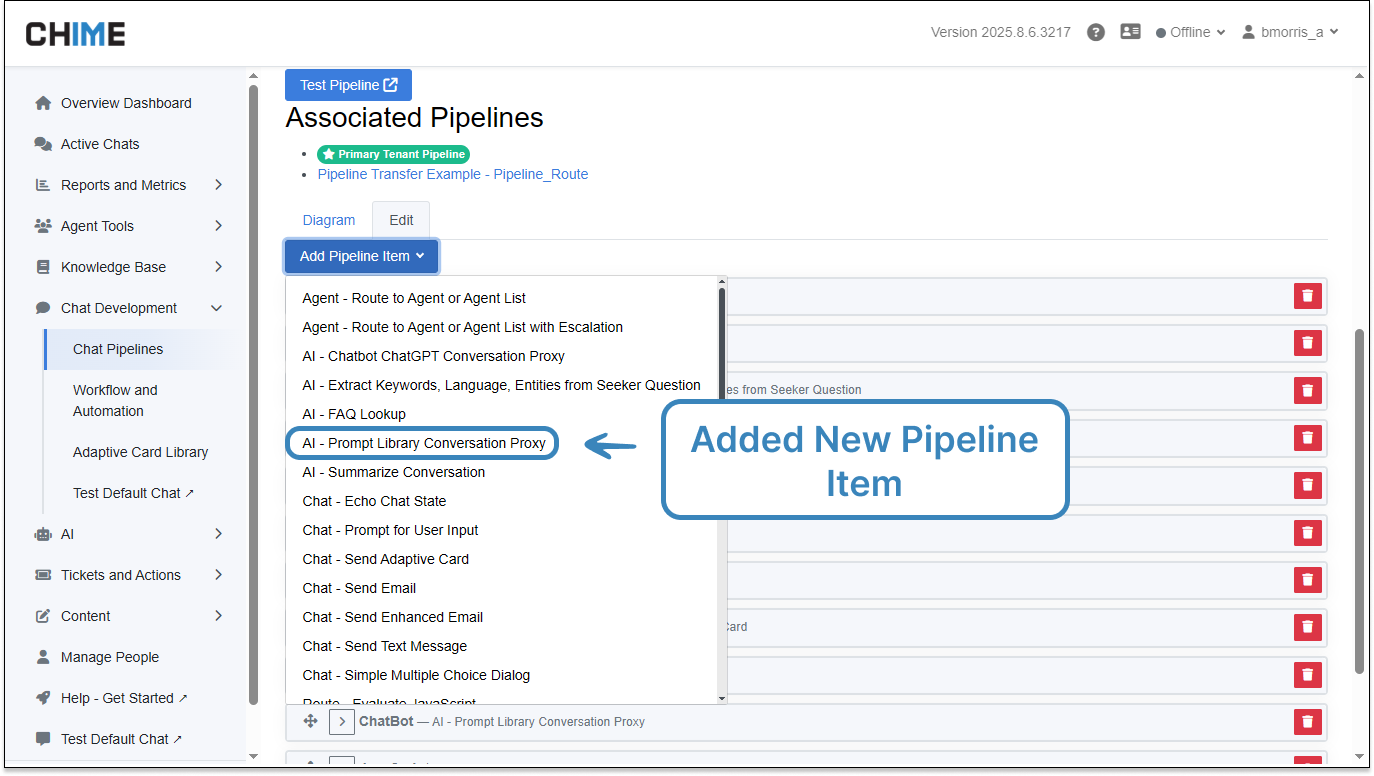This screenshot has width=1374, height=776.
Task: Switch to the Diagram tab
Action: point(329,220)
